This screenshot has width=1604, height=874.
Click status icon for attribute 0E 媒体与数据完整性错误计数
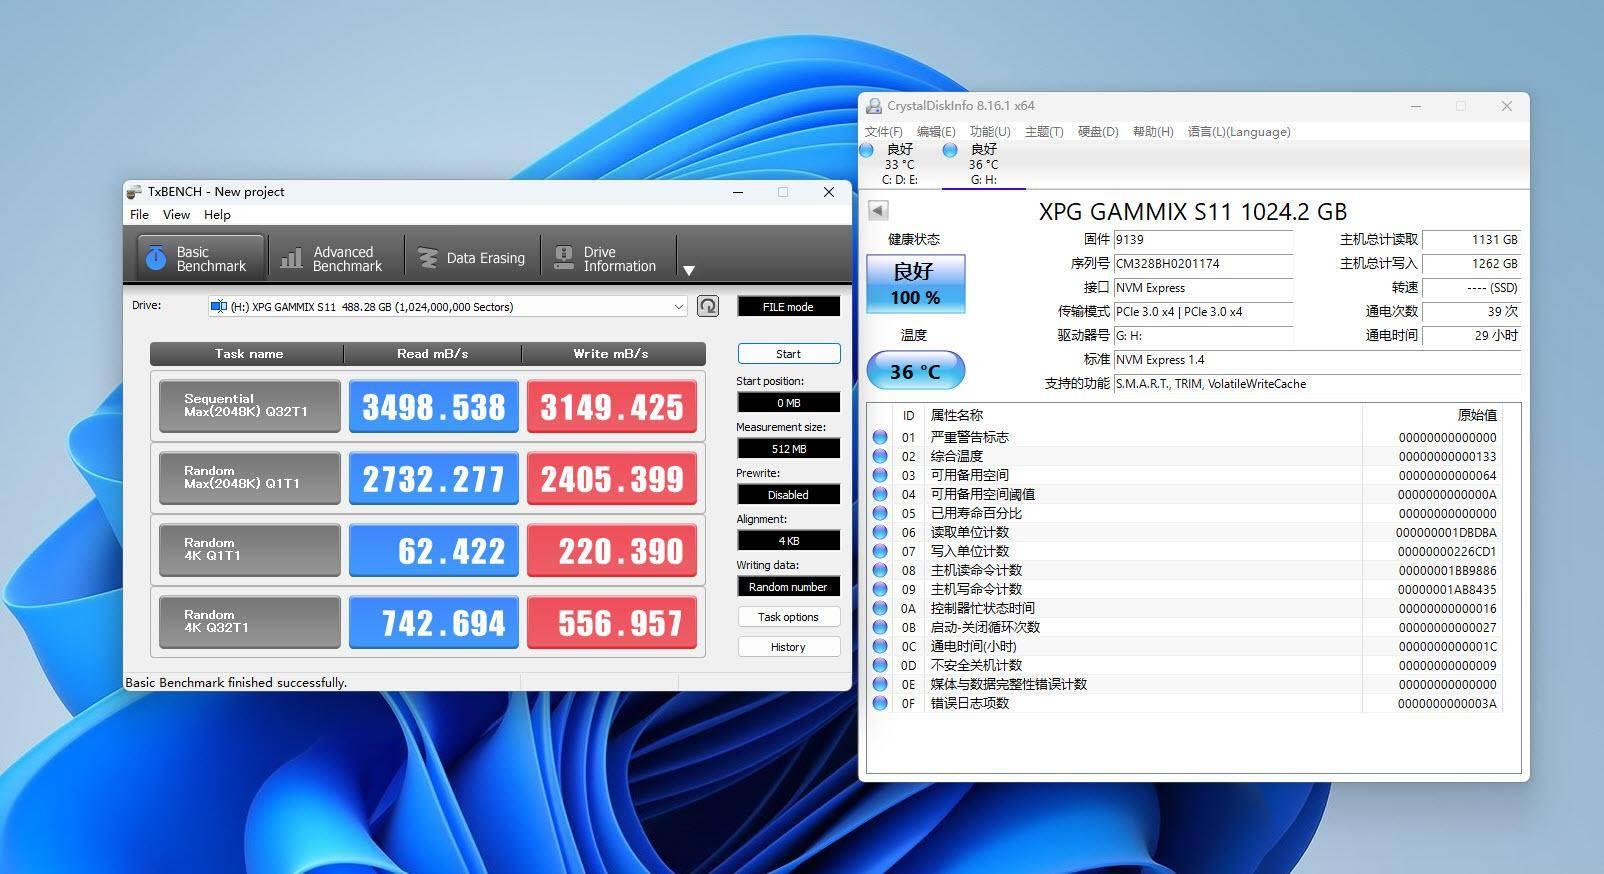(x=880, y=684)
